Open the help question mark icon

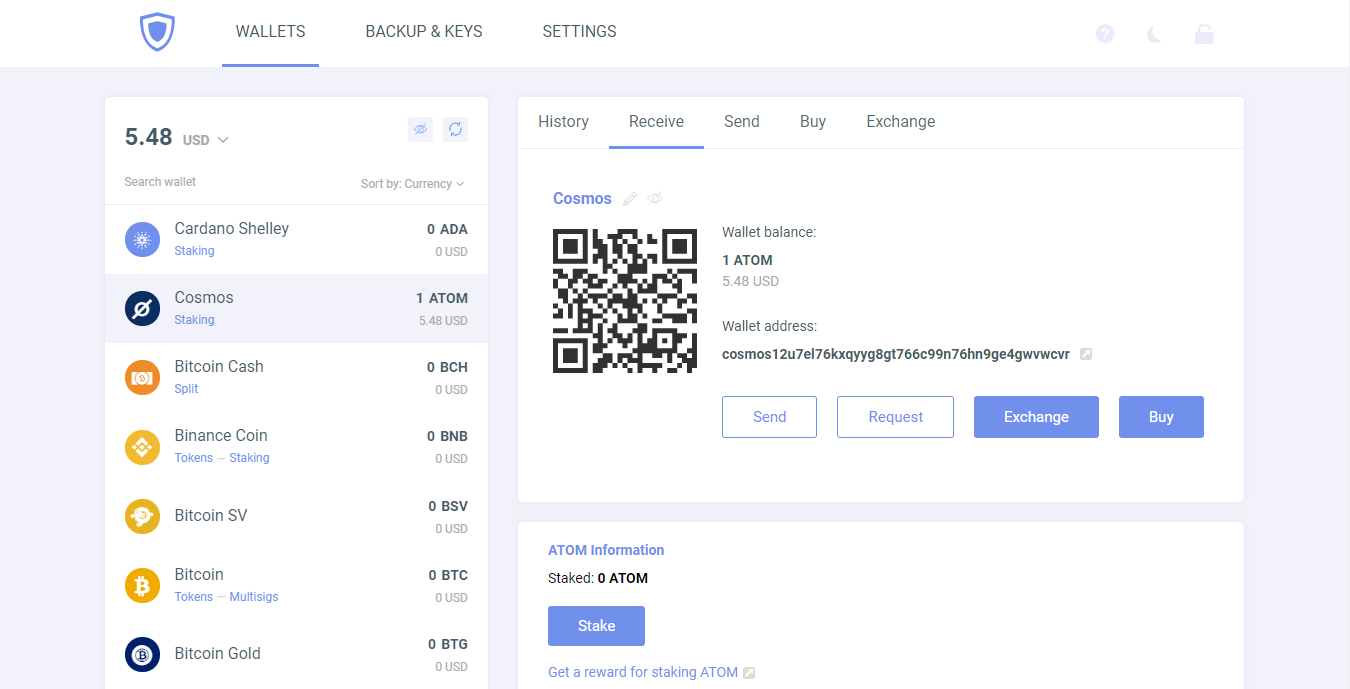click(x=1105, y=33)
